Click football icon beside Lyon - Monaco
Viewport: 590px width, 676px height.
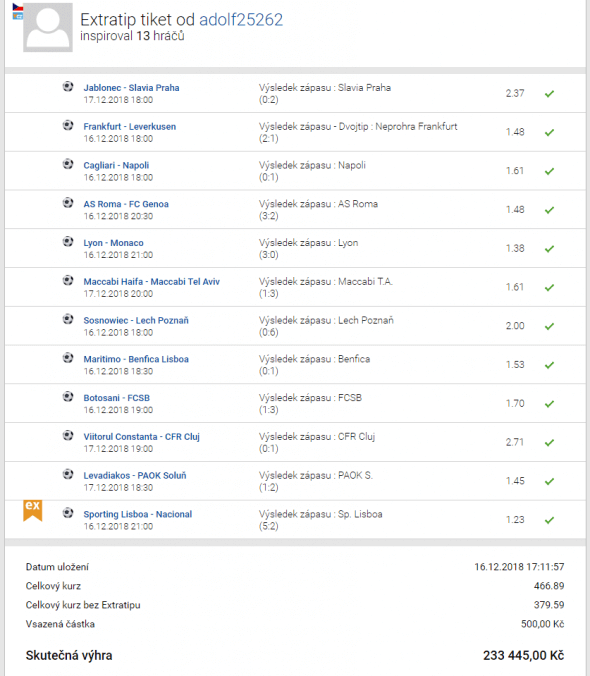pos(68,241)
